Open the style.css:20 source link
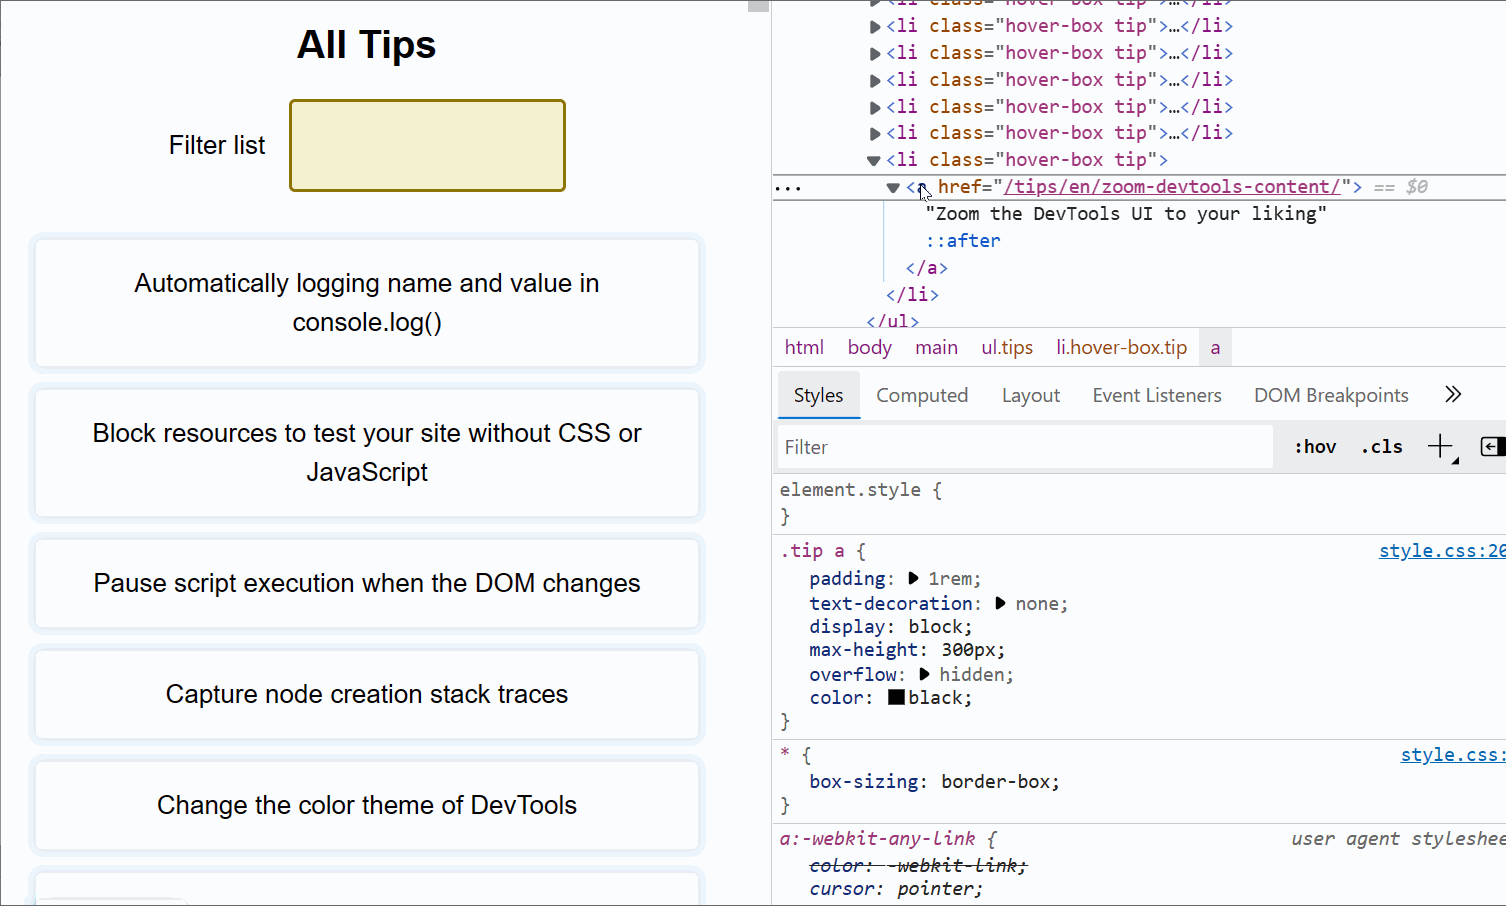The width and height of the screenshot is (1506, 906). 1442,551
